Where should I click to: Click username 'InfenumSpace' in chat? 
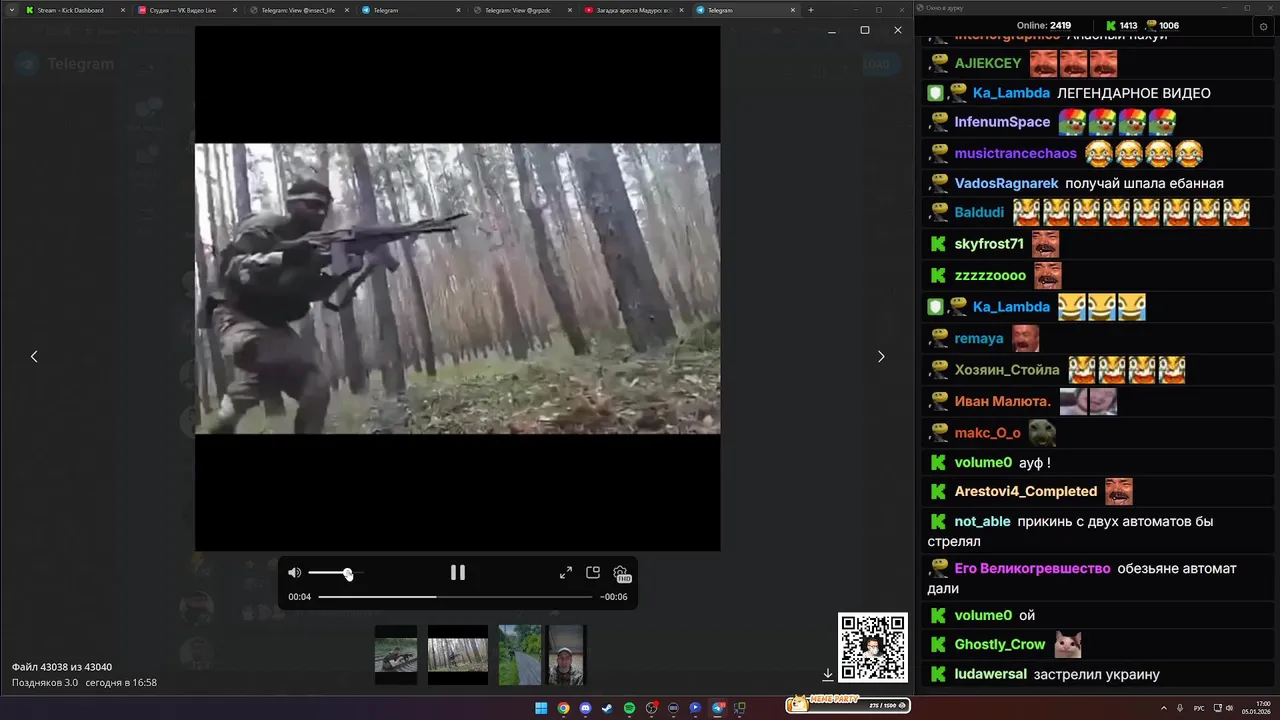(1002, 122)
